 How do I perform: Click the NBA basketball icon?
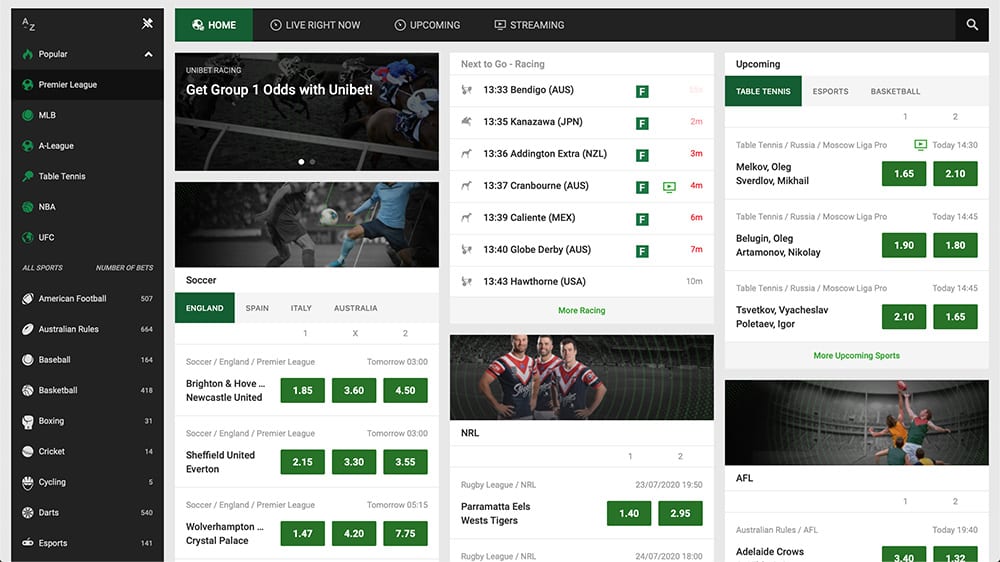pos(27,207)
